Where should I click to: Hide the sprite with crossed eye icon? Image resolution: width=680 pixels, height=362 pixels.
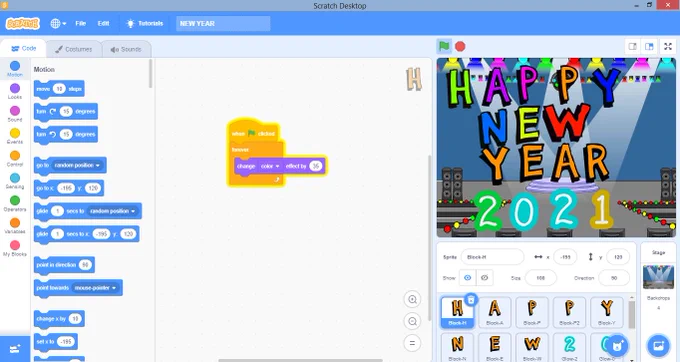coord(484,278)
